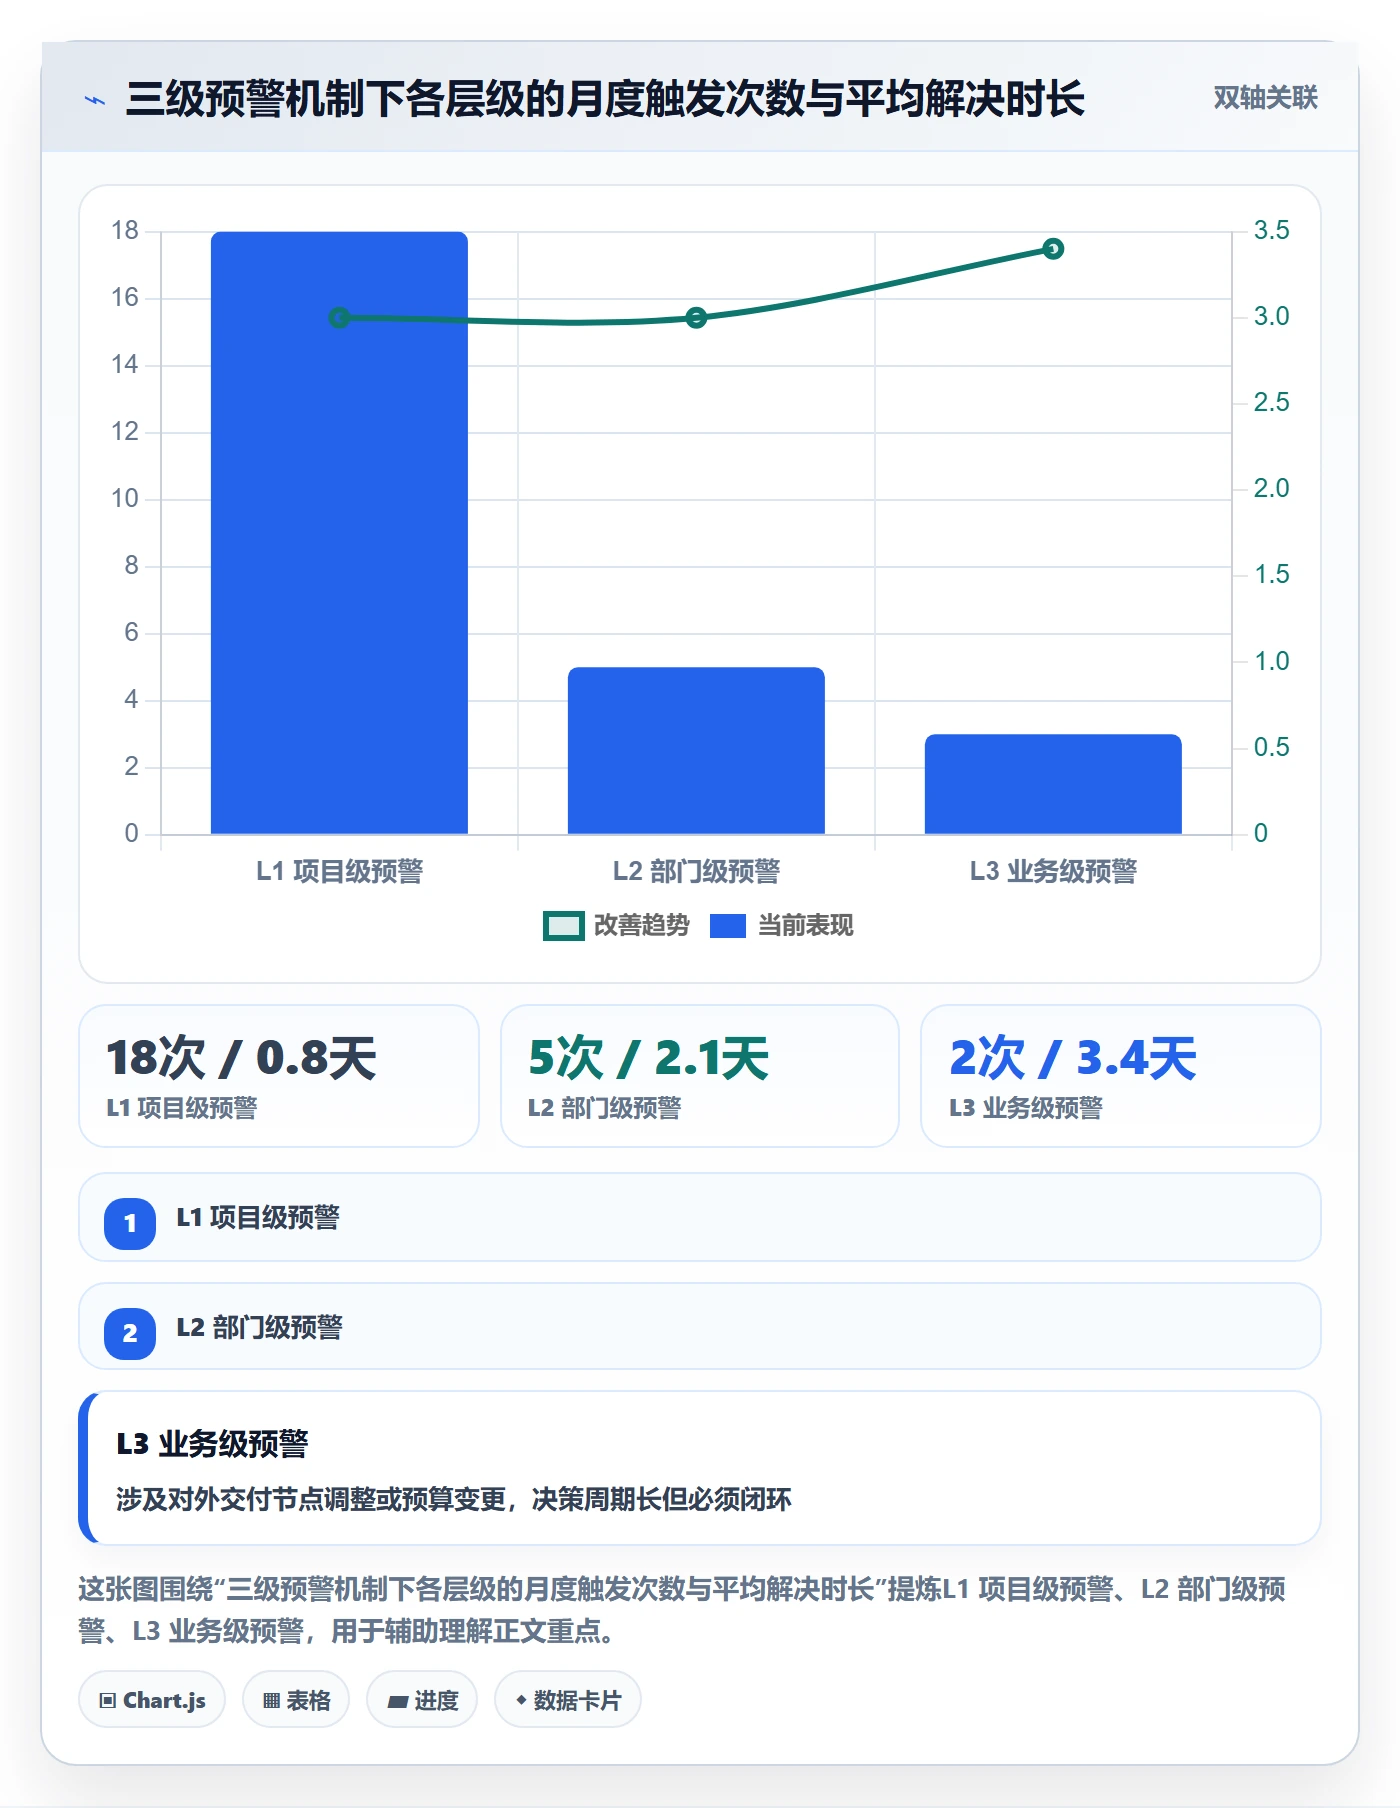This screenshot has width=1400, height=1808.
Task: Click L2 部门级预警 text beside badge 2
Action: point(259,1327)
